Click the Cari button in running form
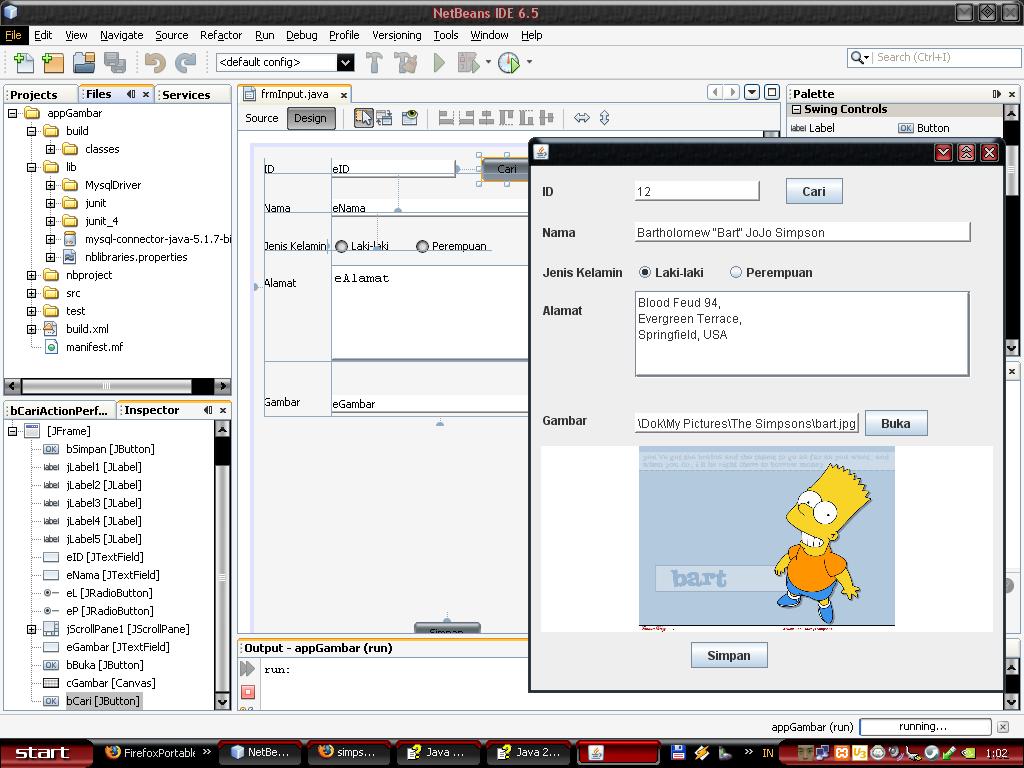Image resolution: width=1024 pixels, height=768 pixels. [814, 191]
